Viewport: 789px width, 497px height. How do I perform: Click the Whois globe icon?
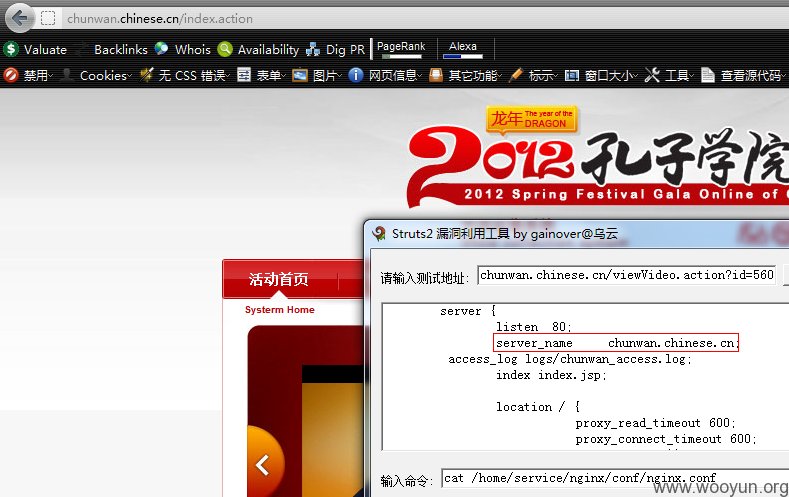[x=161, y=48]
